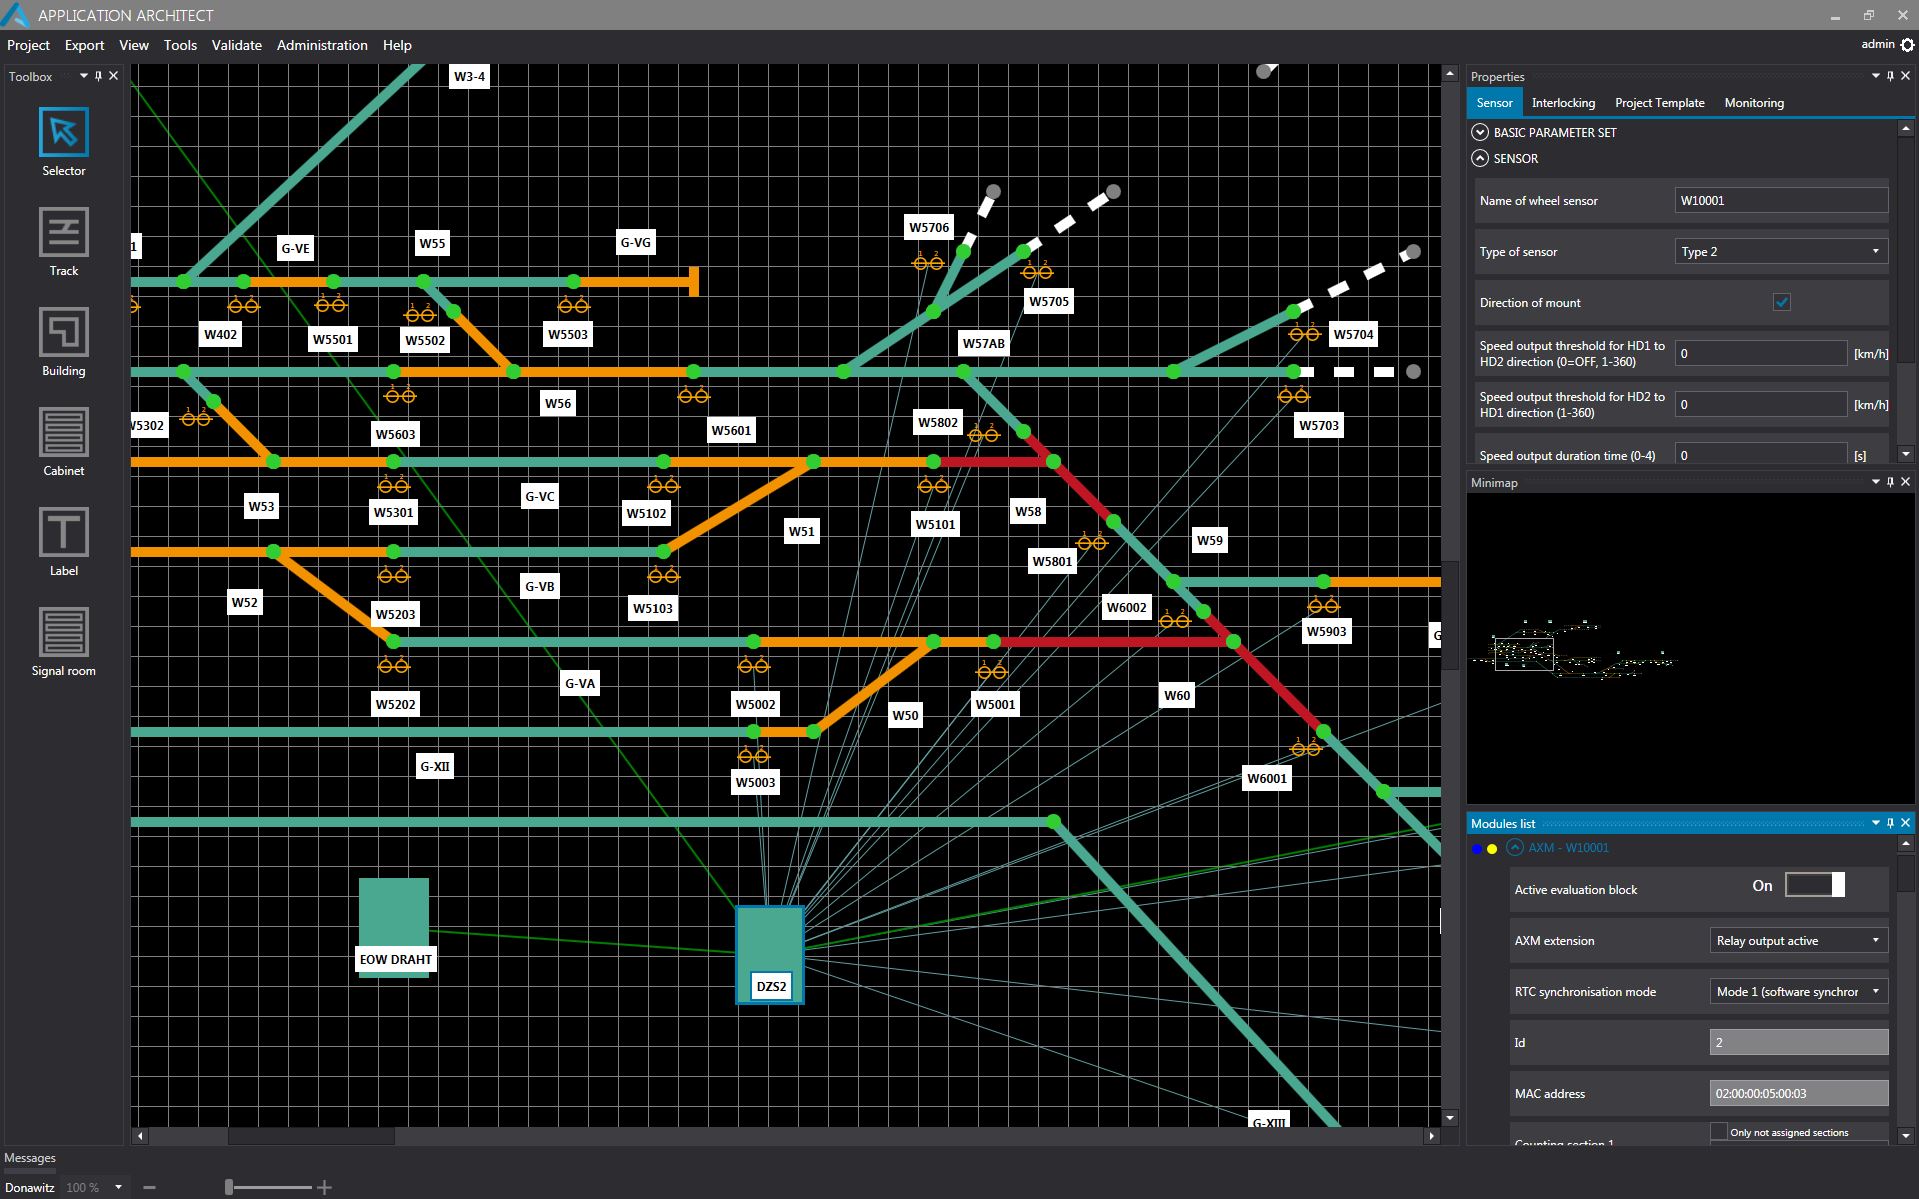The image size is (1919, 1199).
Task: Check Only not assigned sections box
Action: pyautogui.click(x=1718, y=1132)
